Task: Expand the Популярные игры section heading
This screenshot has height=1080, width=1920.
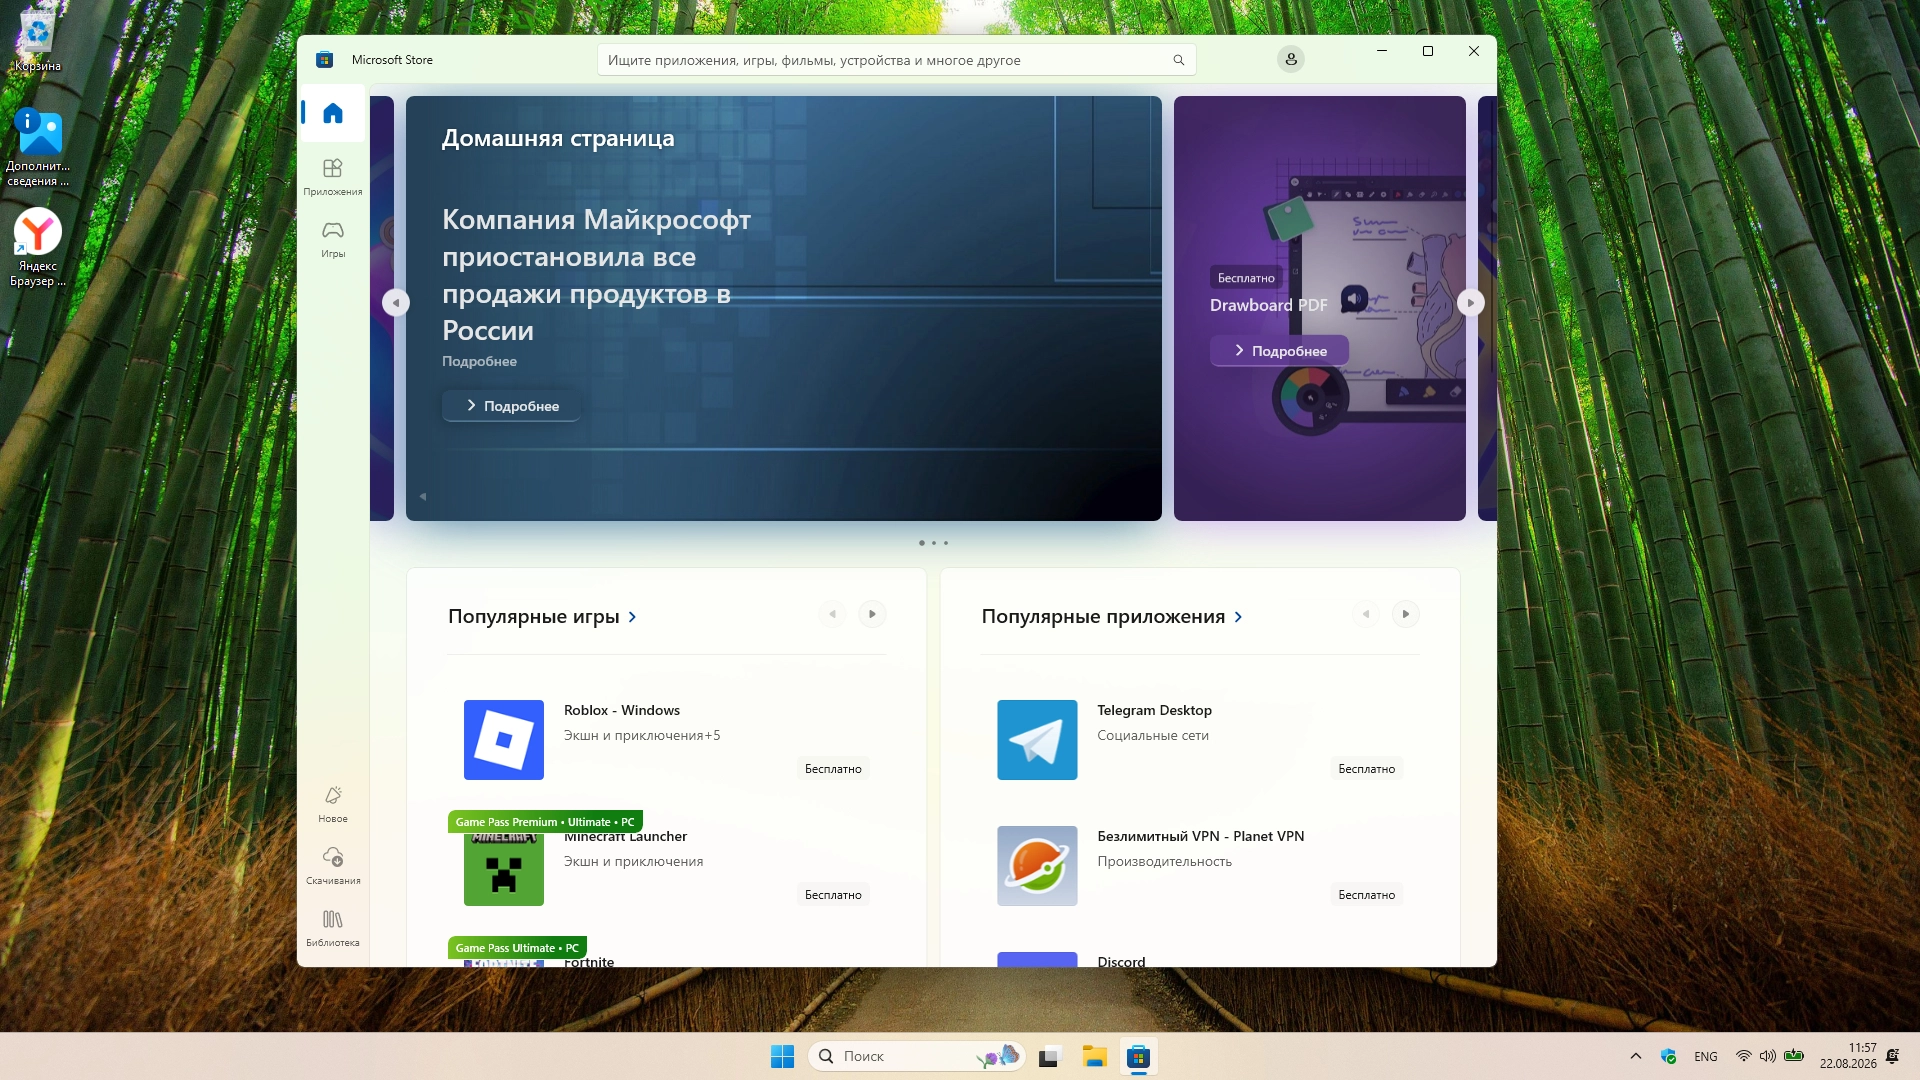Action: (542, 616)
